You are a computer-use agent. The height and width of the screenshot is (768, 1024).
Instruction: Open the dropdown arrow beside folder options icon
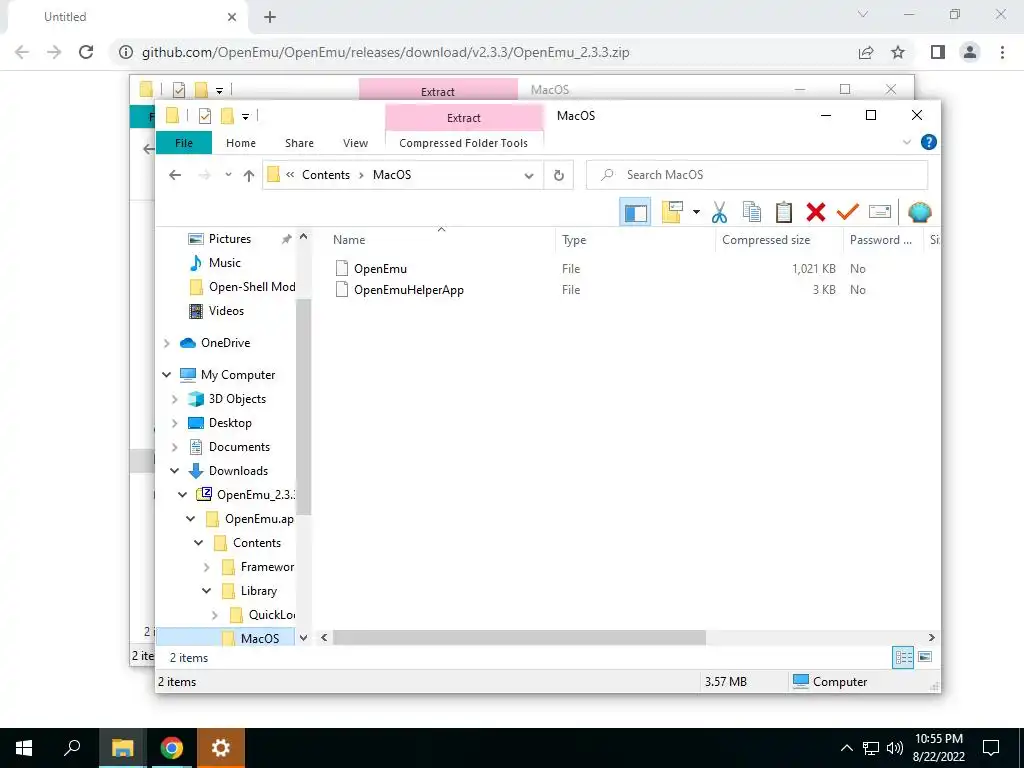696,212
